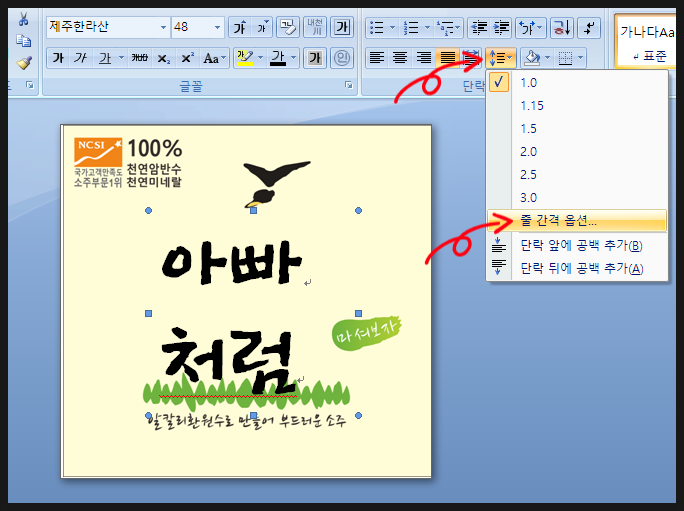Toggle Align Right
Viewport: 684px width, 511px height.
(x=424, y=58)
